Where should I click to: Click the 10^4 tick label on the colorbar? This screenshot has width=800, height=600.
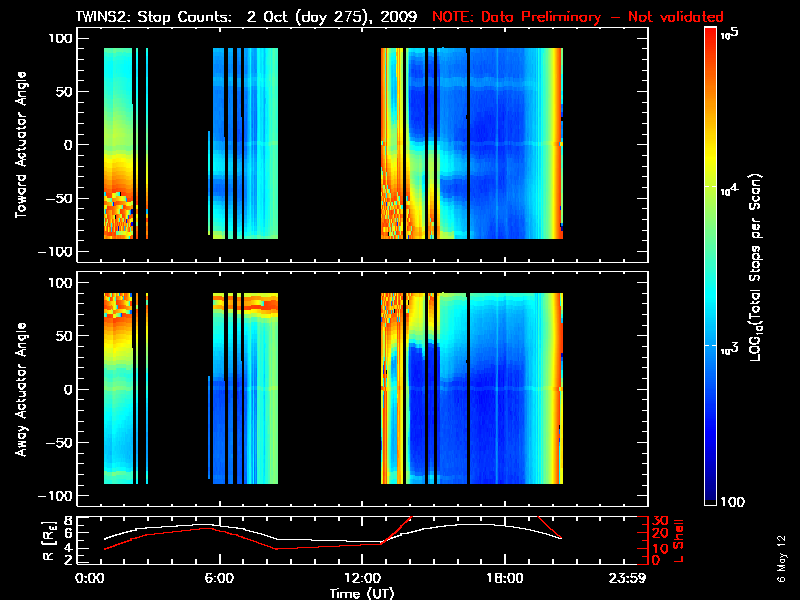729,190
